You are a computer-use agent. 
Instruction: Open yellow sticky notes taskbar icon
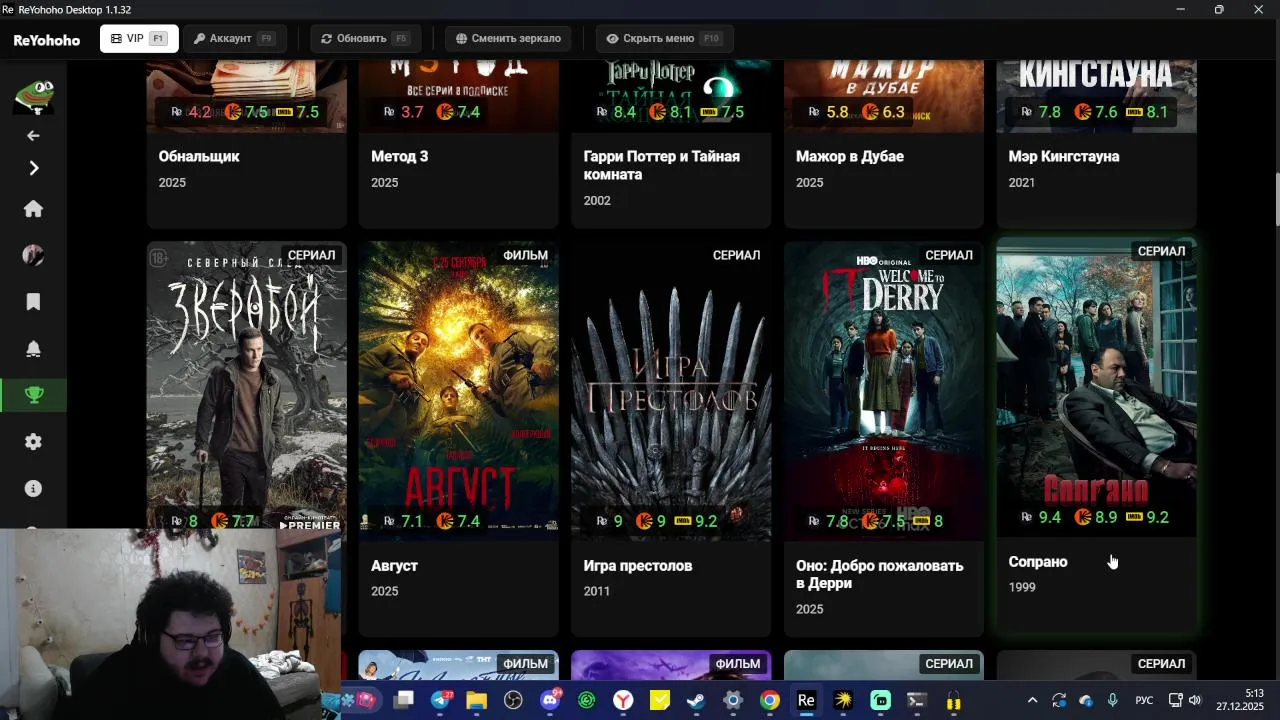point(660,701)
